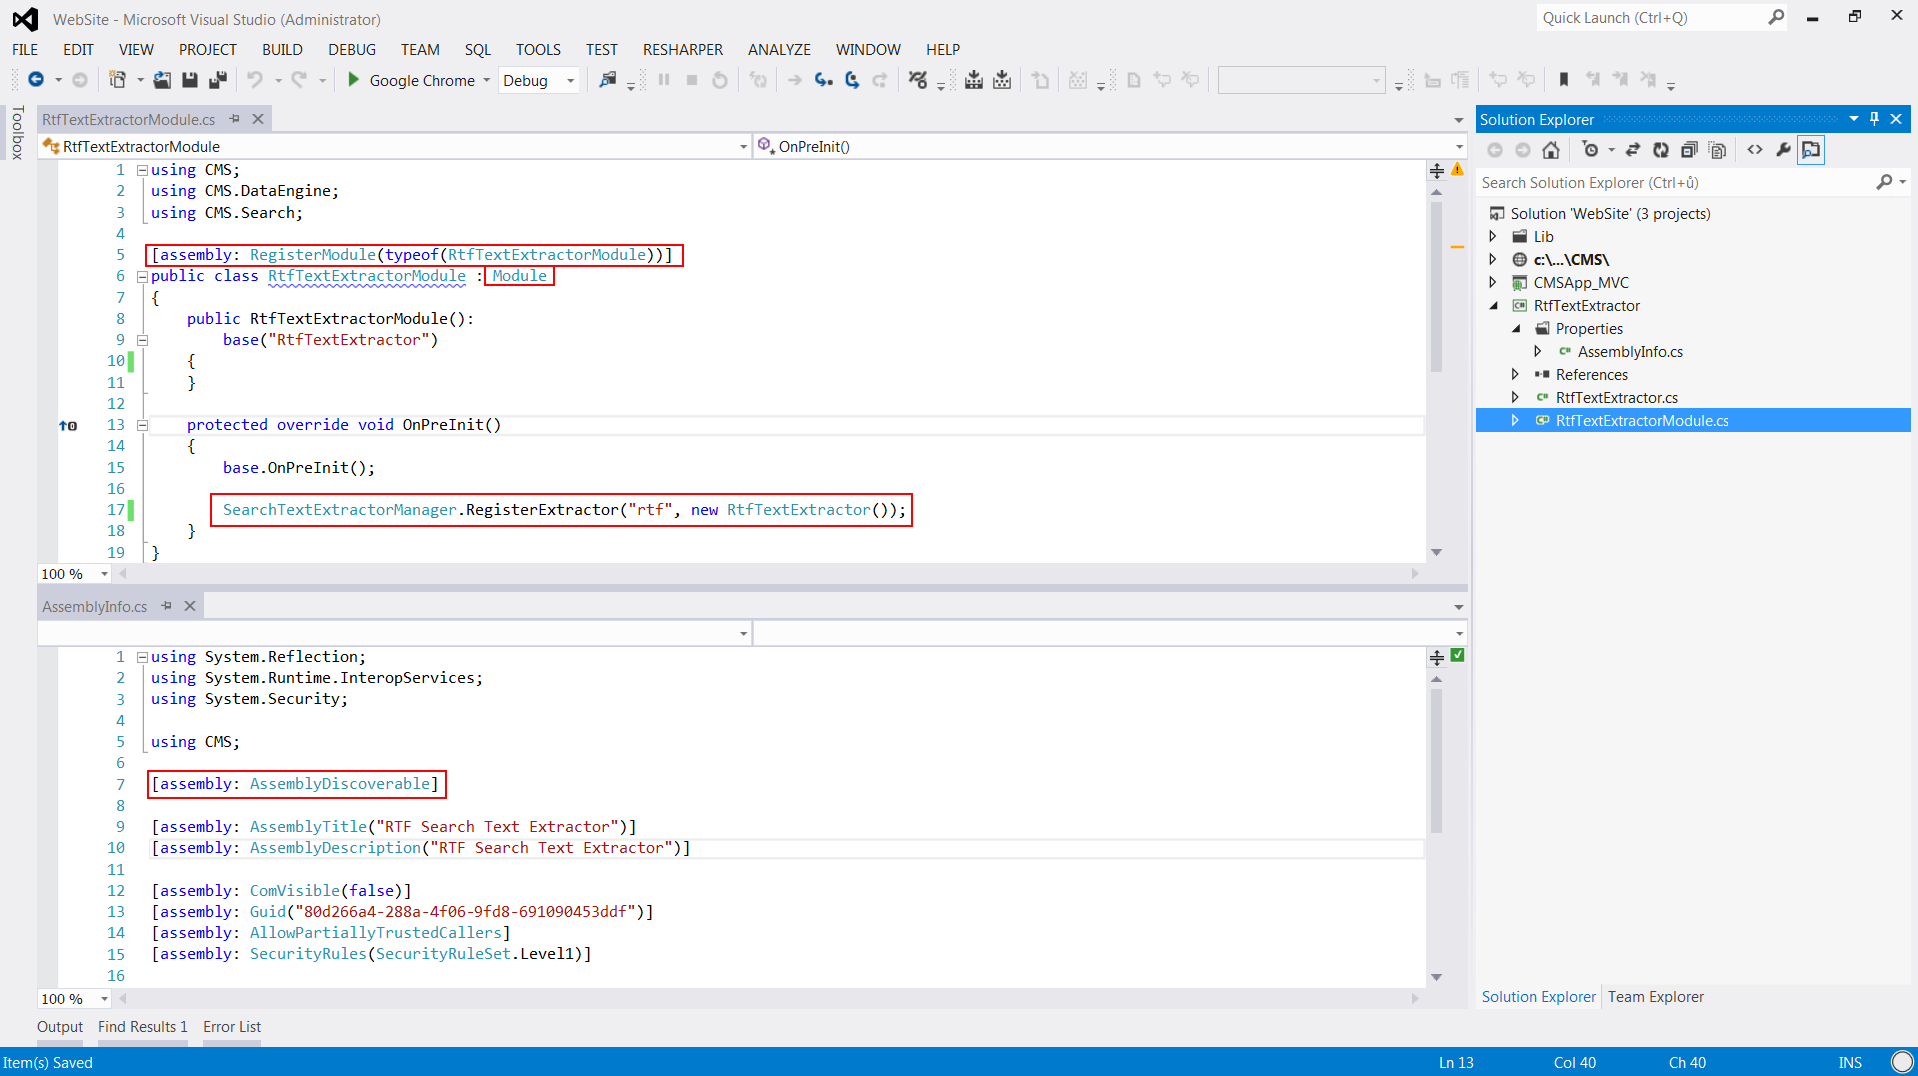Refresh Solution Explorer with circular arrows icon

1661,150
